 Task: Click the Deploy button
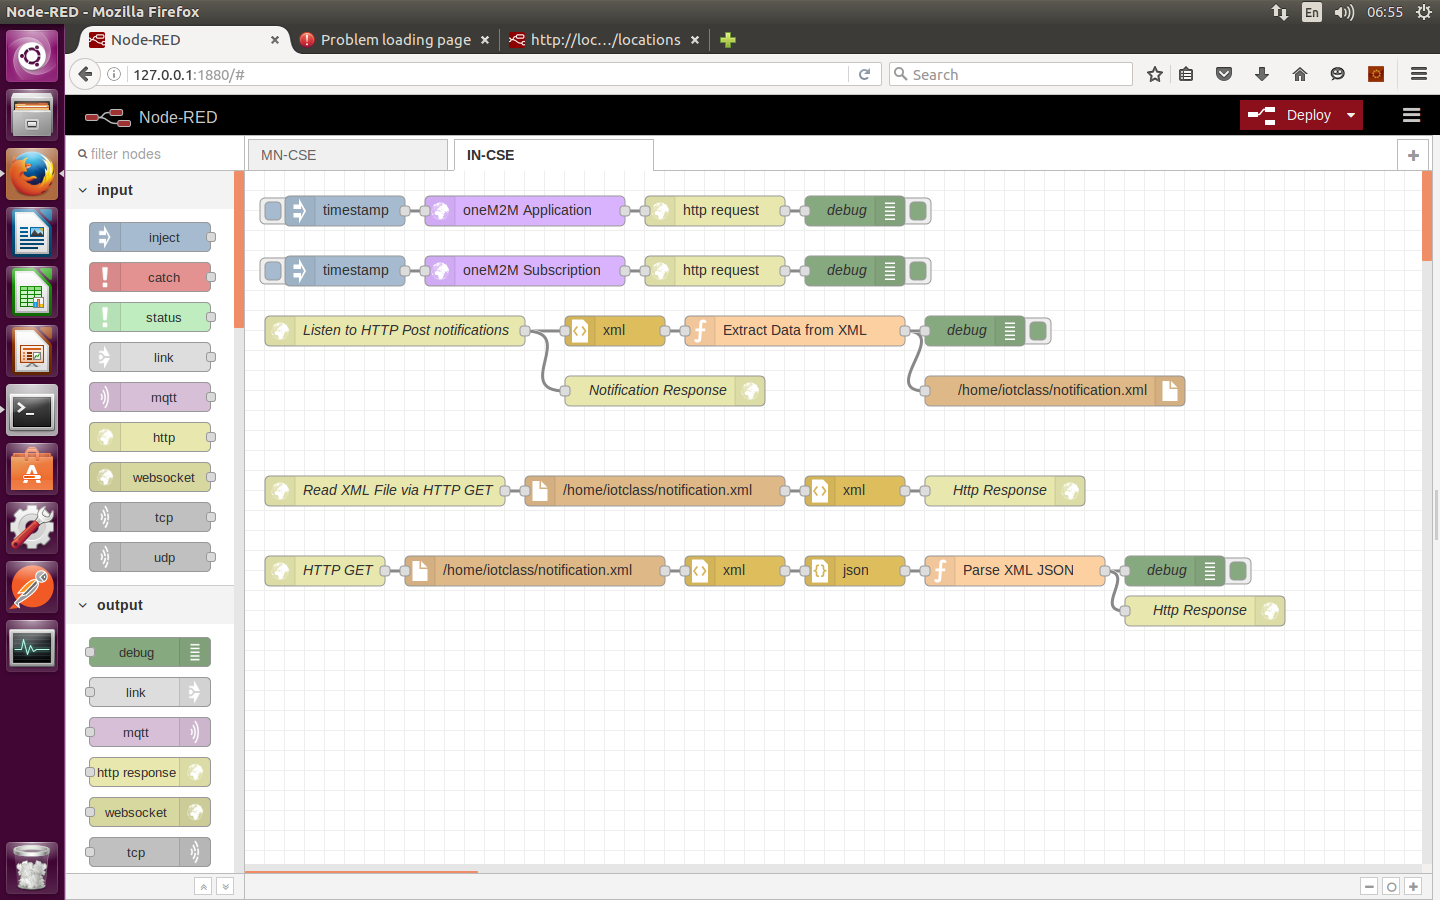click(x=1290, y=115)
